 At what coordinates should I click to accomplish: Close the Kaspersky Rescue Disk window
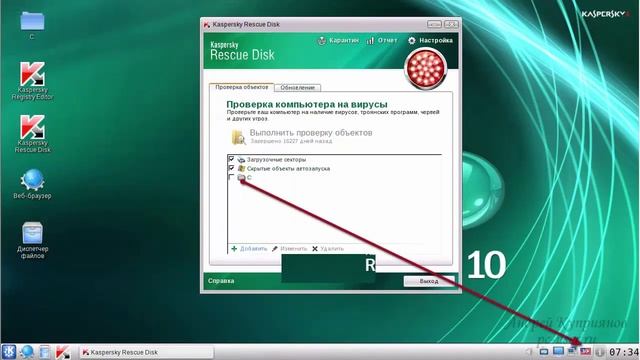451,24
